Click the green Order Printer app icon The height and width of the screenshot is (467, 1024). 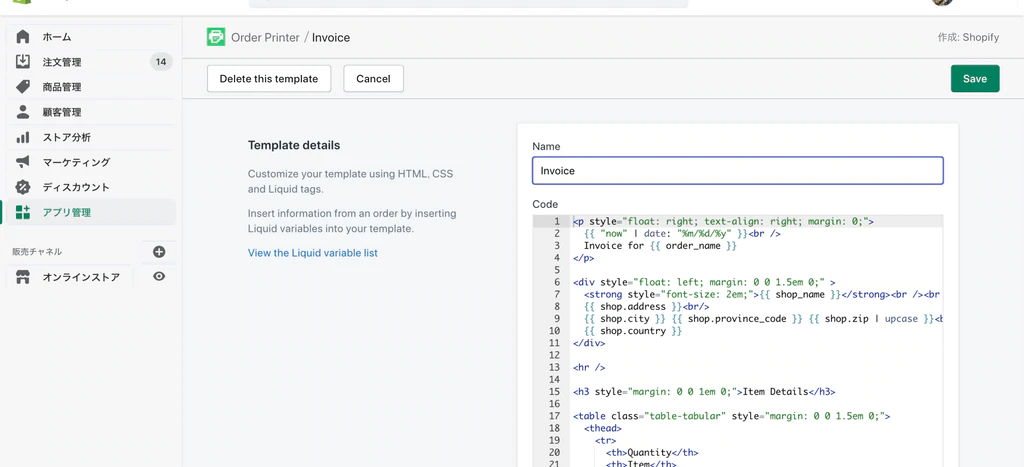tap(216, 37)
